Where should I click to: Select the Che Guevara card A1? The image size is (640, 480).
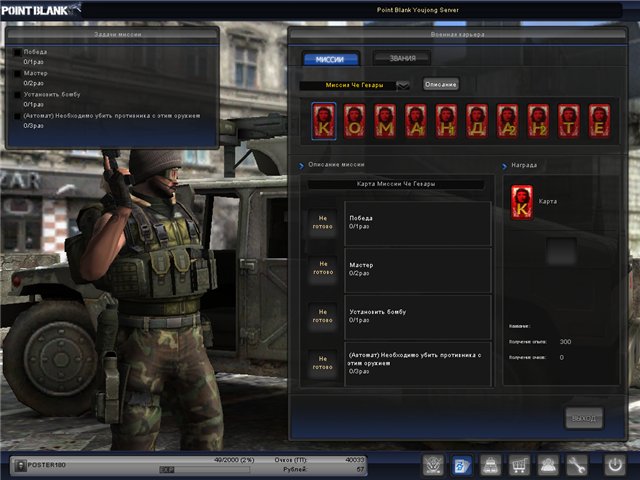coord(416,121)
